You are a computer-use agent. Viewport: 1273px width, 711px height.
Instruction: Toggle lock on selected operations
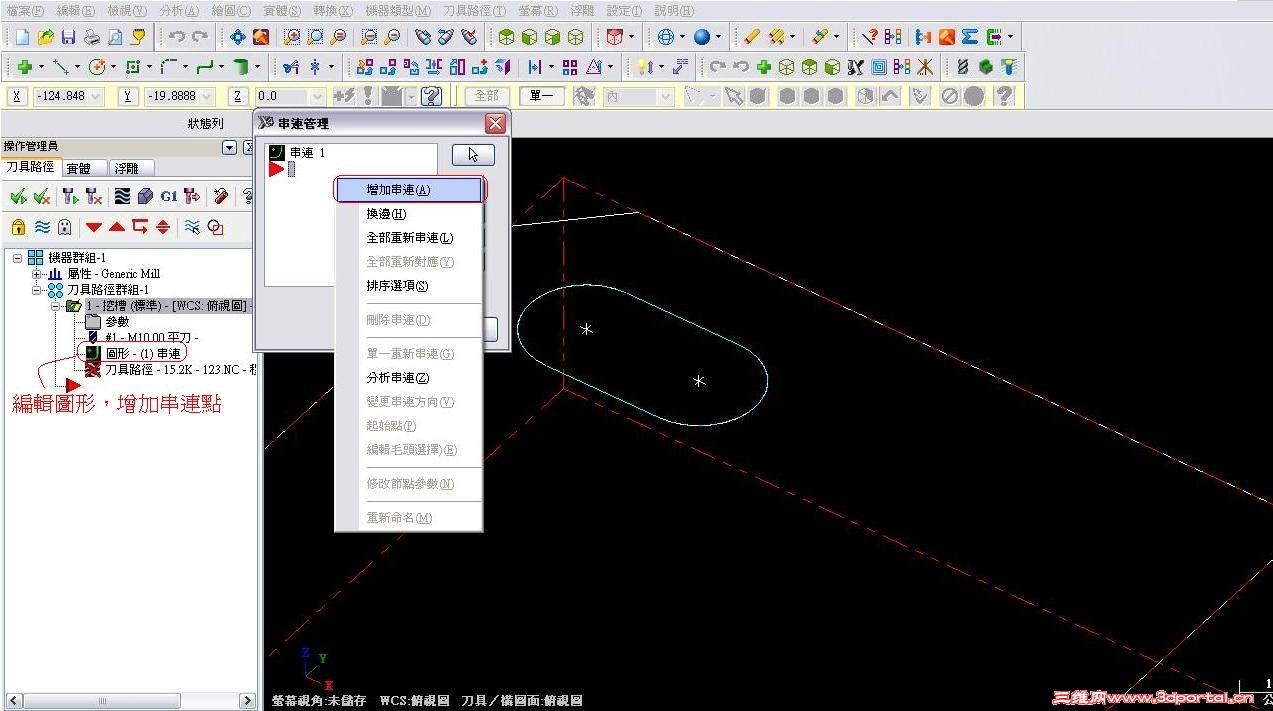coord(18,227)
